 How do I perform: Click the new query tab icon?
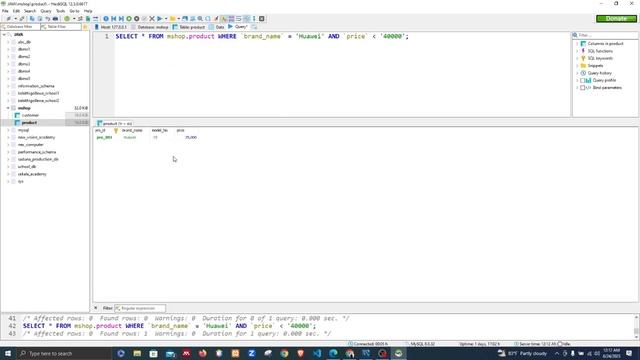coord(254,27)
